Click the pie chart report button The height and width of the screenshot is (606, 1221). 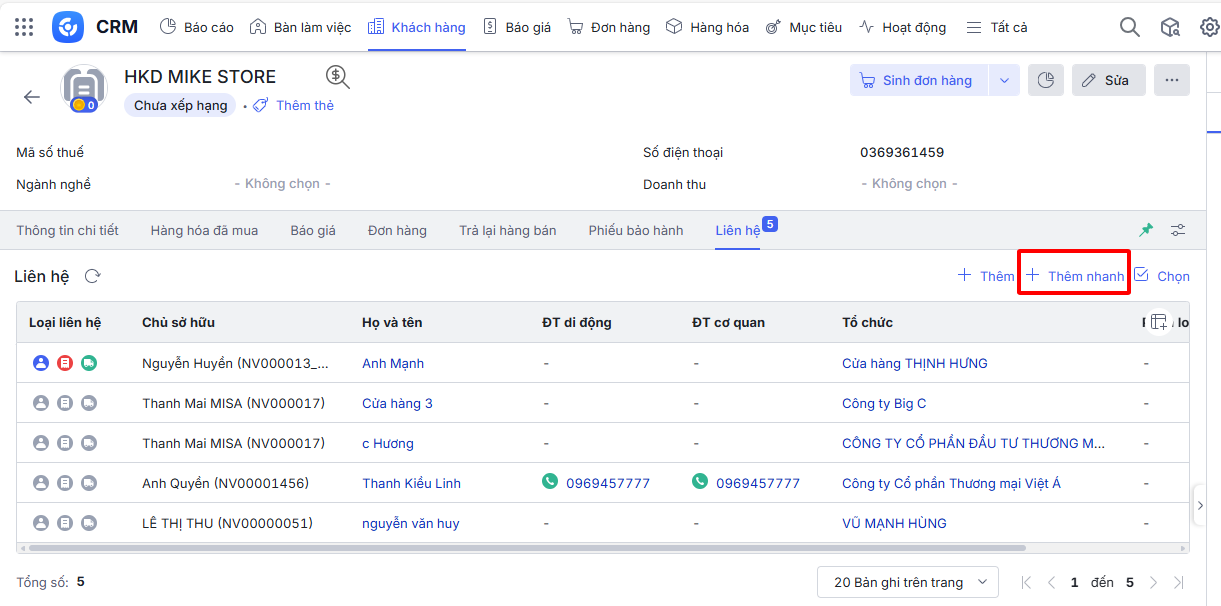pyautogui.click(x=1045, y=80)
